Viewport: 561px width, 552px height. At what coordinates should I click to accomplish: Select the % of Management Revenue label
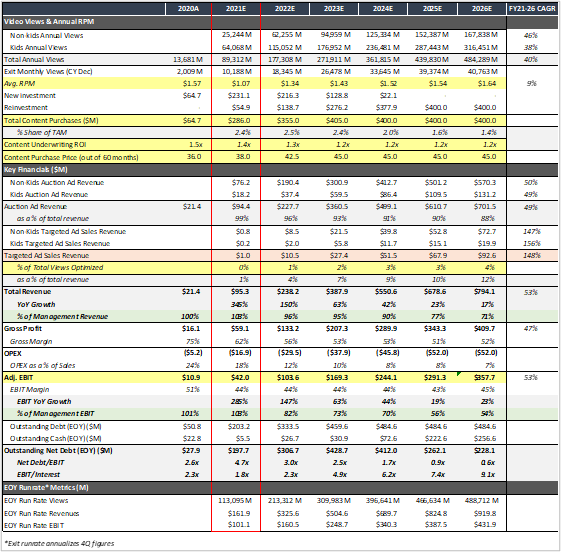click(62, 316)
